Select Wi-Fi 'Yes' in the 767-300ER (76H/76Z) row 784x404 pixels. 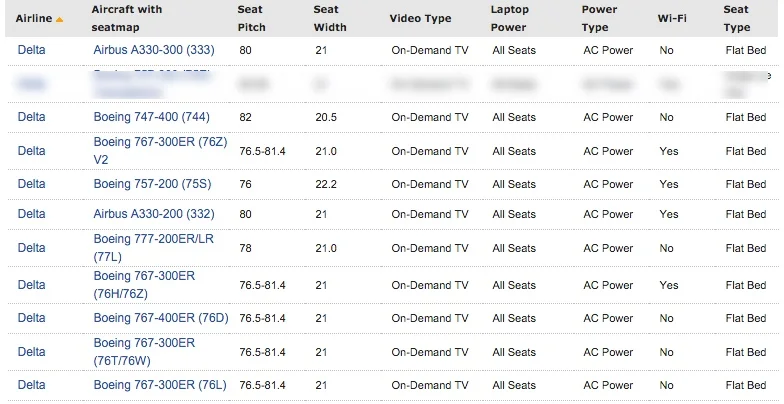pyautogui.click(x=669, y=286)
